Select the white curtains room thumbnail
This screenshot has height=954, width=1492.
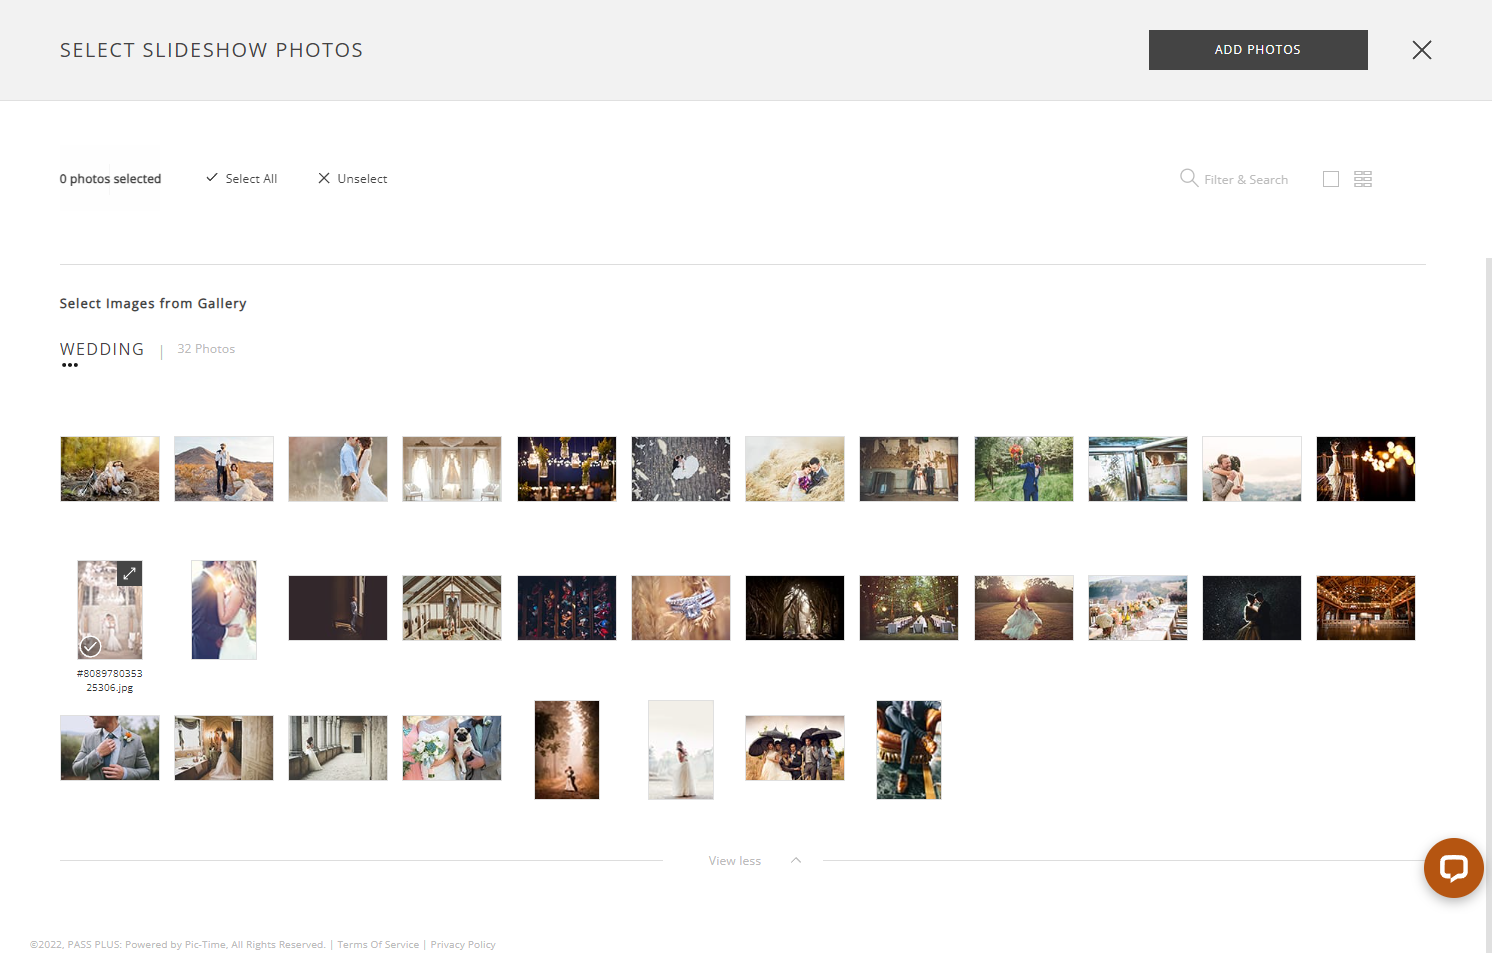point(452,469)
